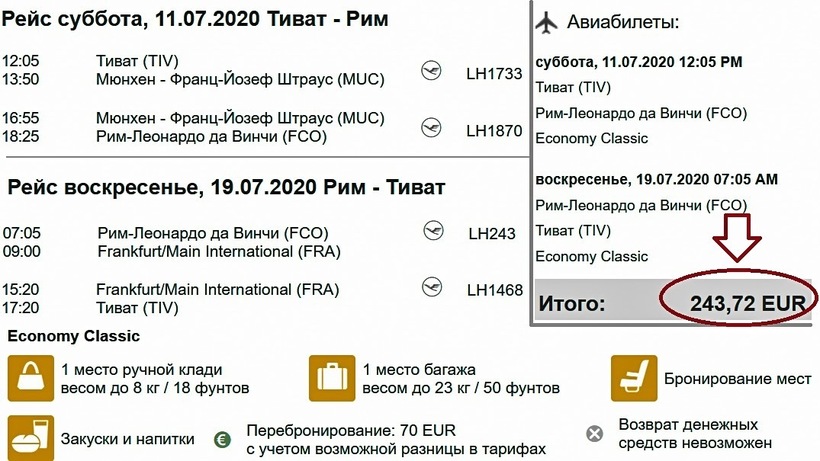Image resolution: width=820 pixels, height=461 pixels.
Task: Click the Lufthansa logo beside flight LH1870
Action: pos(431,127)
